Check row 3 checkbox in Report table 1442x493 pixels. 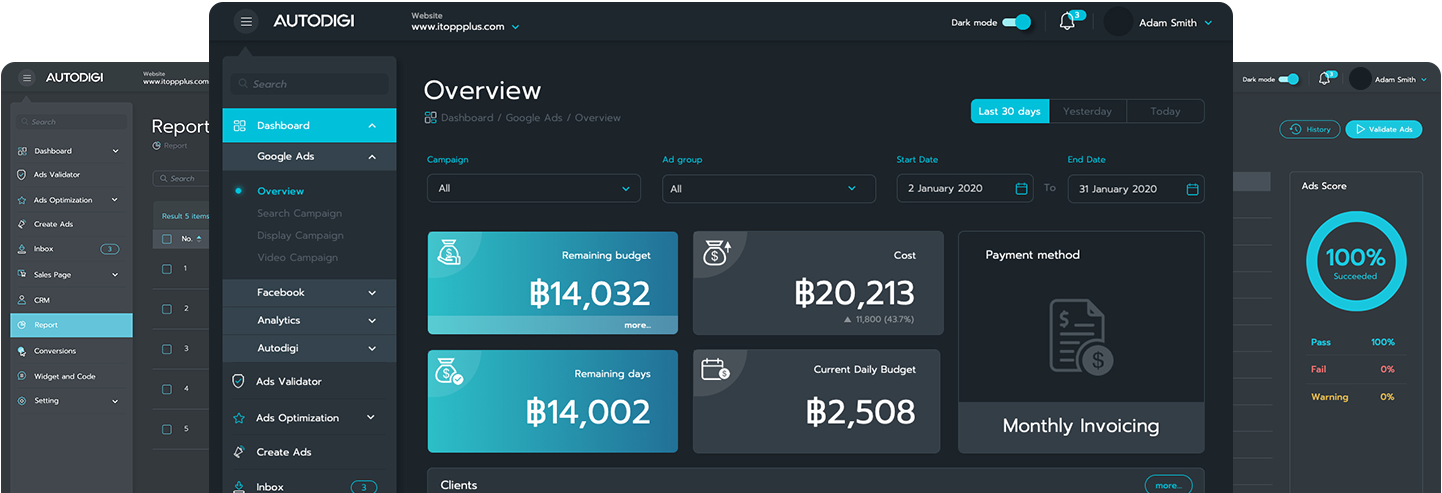167,349
